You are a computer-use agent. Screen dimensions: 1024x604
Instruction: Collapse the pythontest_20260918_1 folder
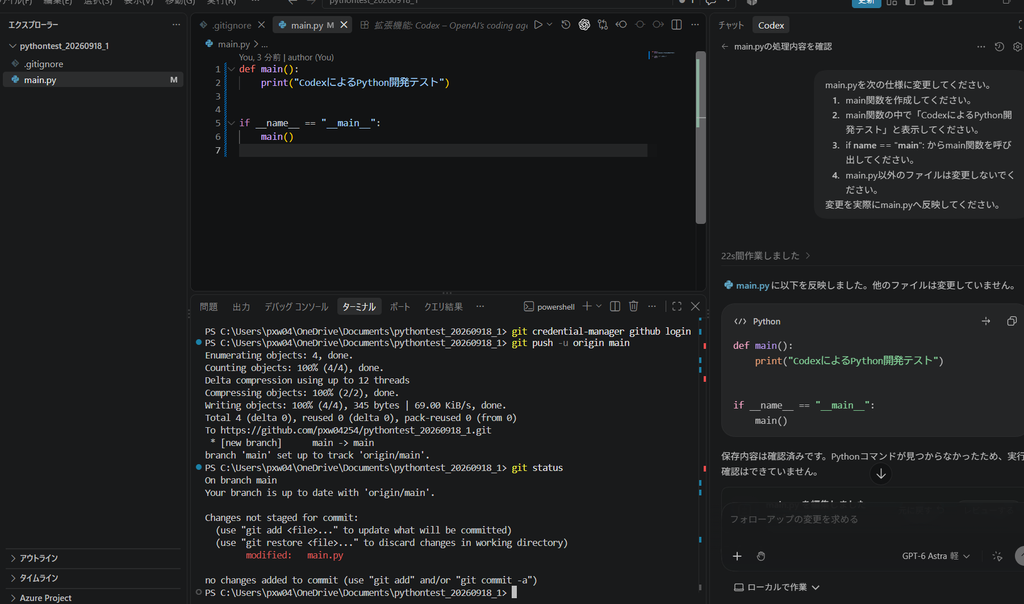(x=64, y=46)
